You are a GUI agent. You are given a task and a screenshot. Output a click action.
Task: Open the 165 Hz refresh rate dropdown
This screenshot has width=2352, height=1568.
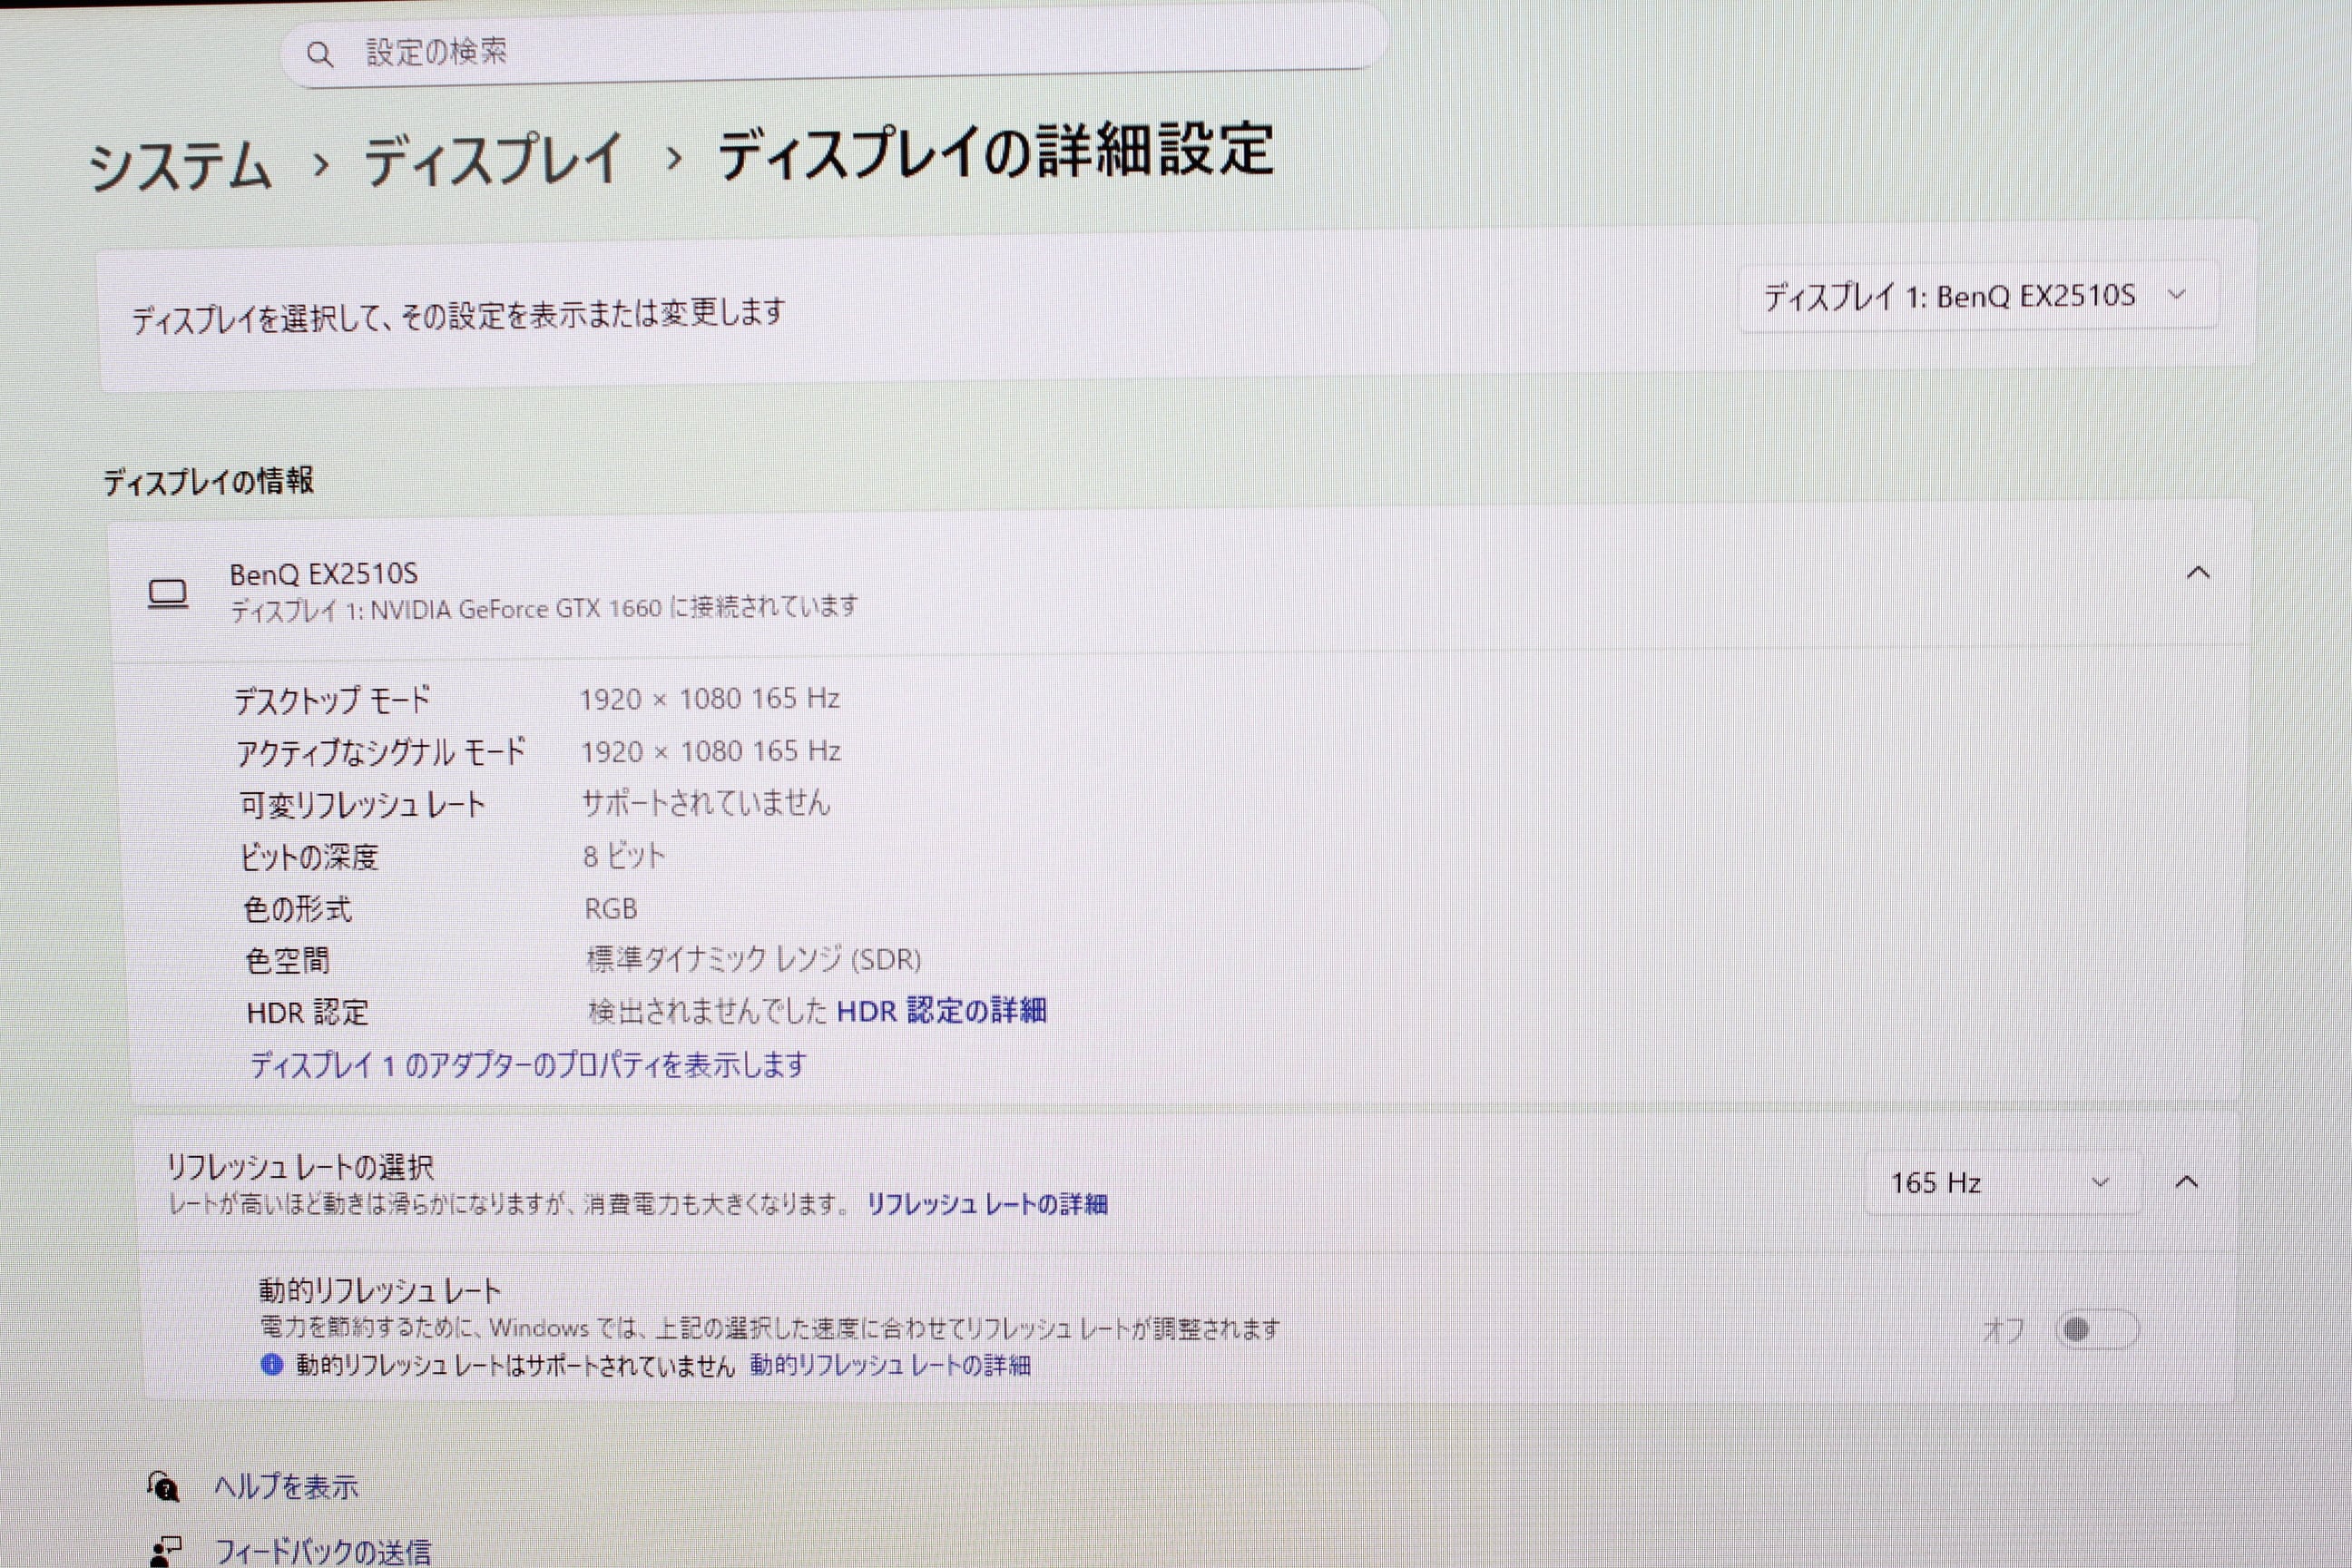tap(2000, 1183)
